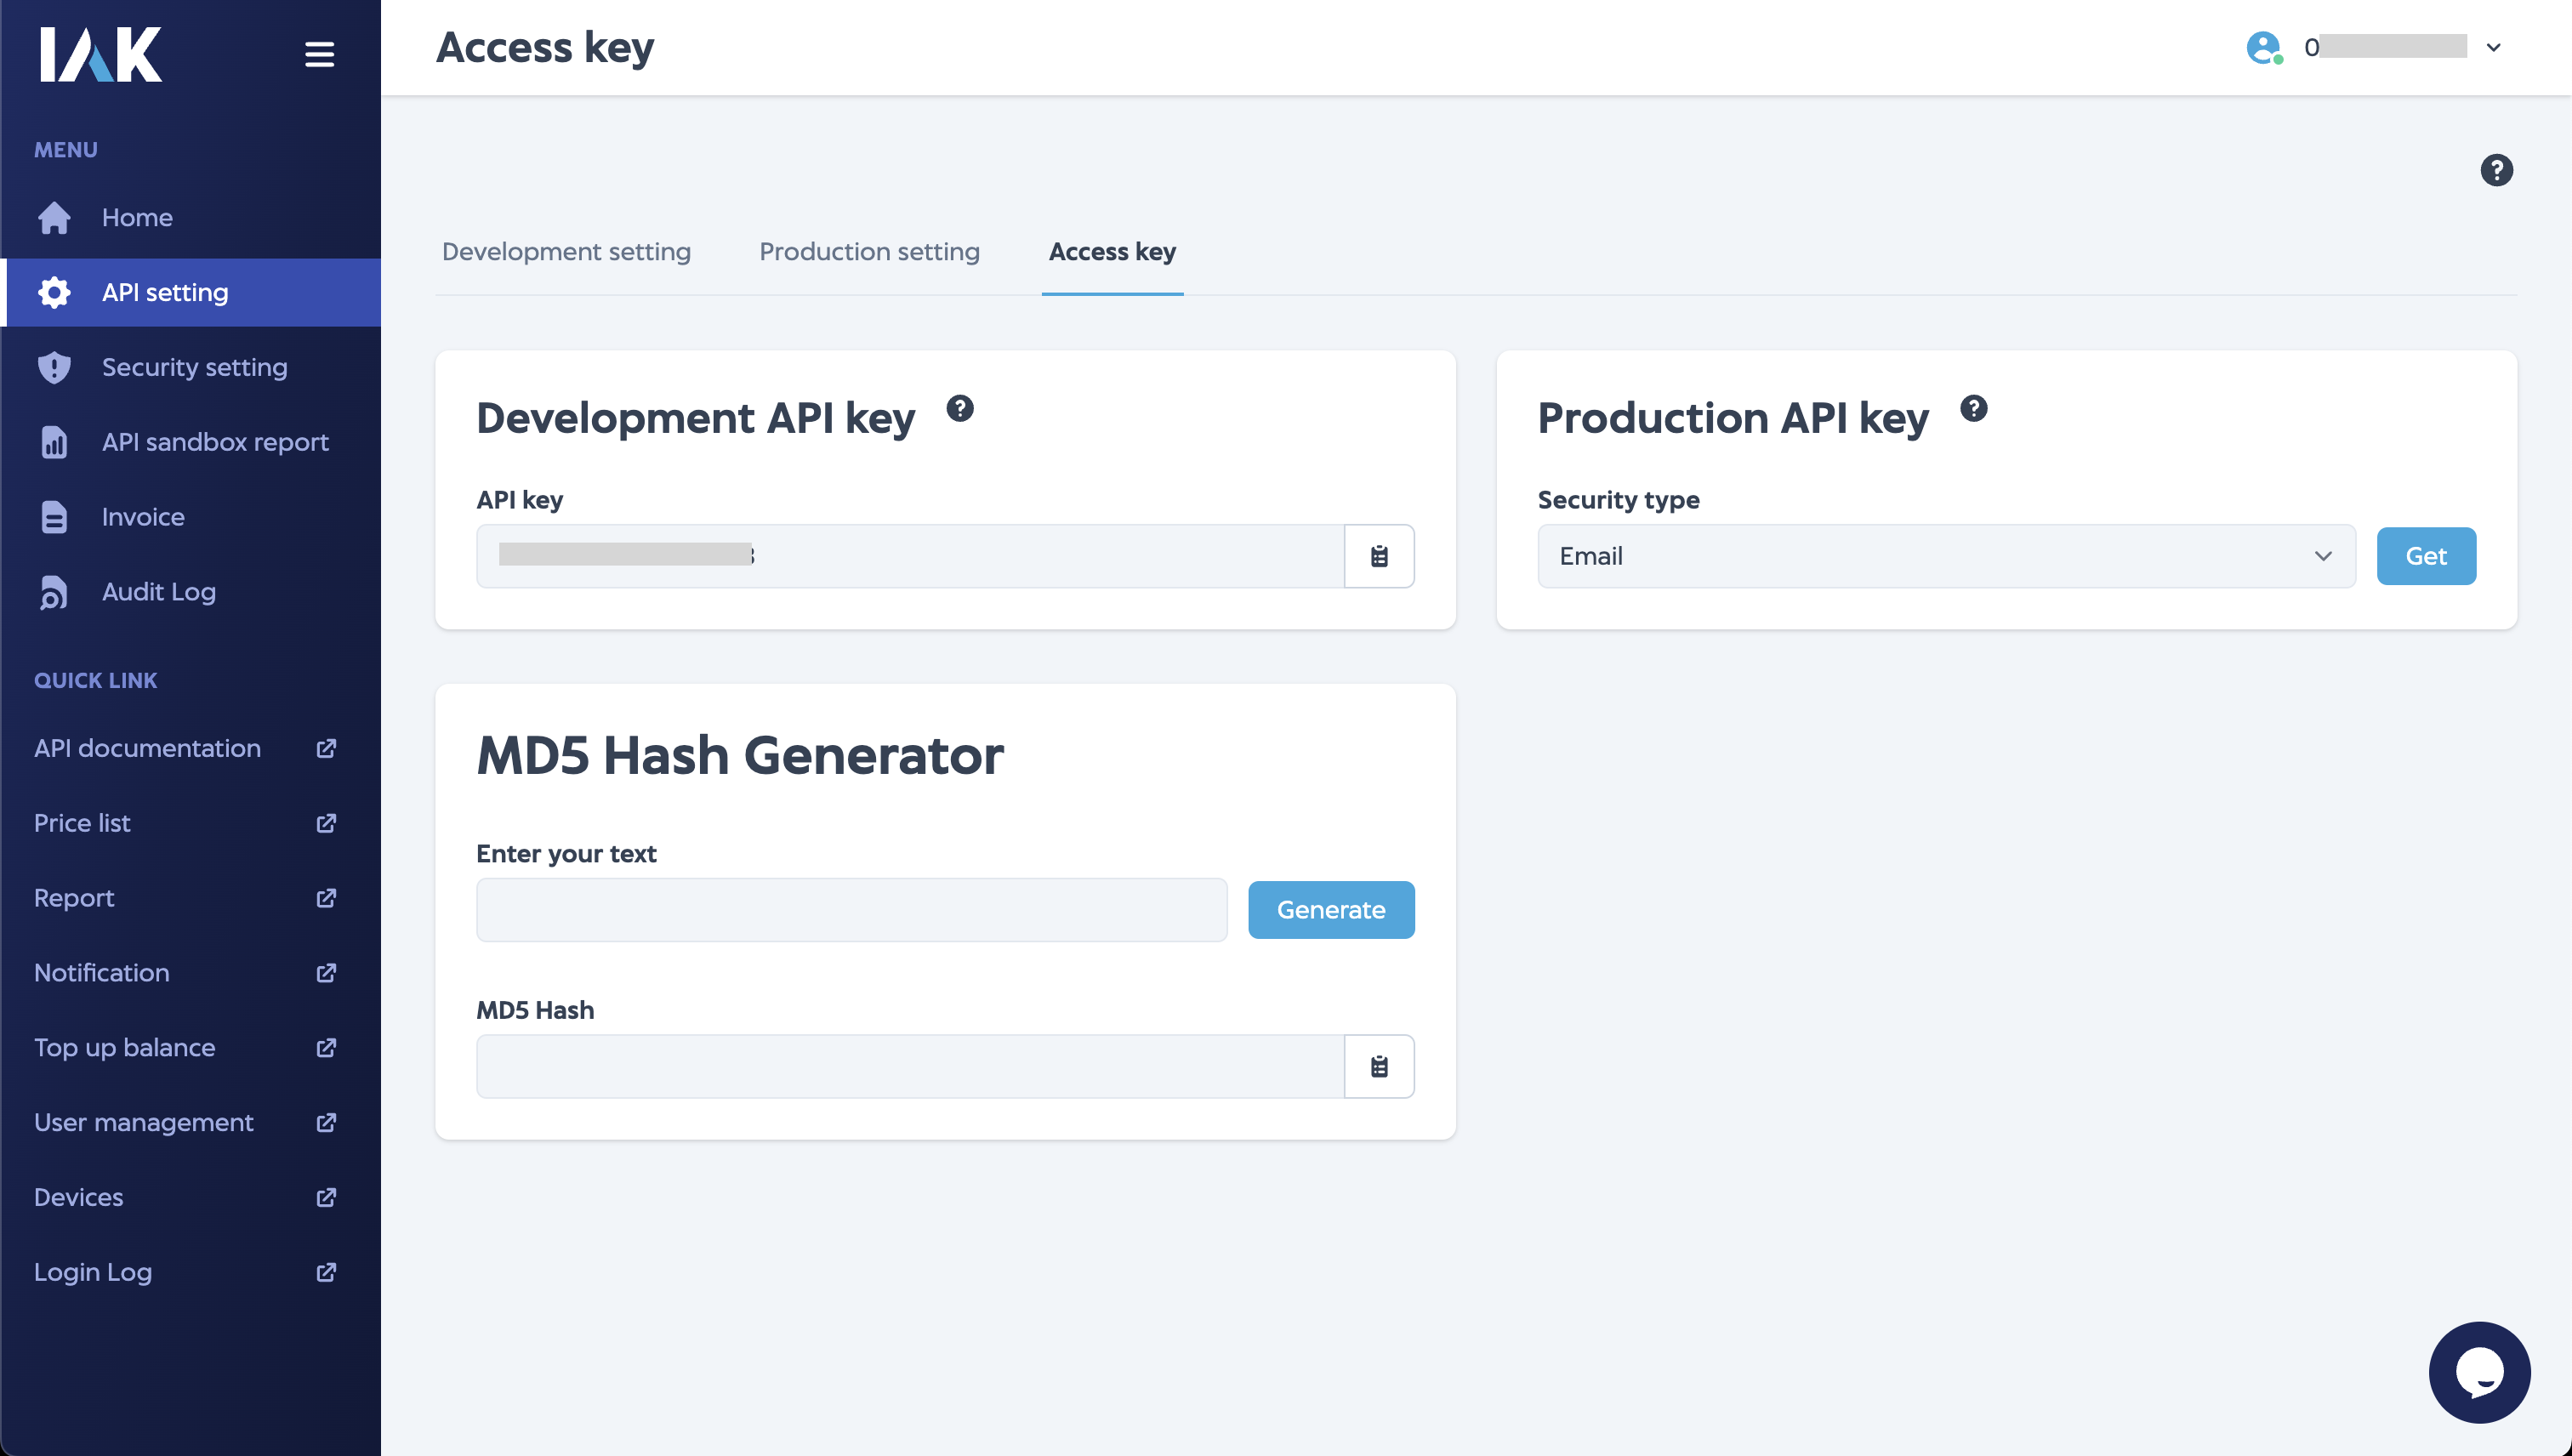Click help icon next to Development API key

(959, 408)
